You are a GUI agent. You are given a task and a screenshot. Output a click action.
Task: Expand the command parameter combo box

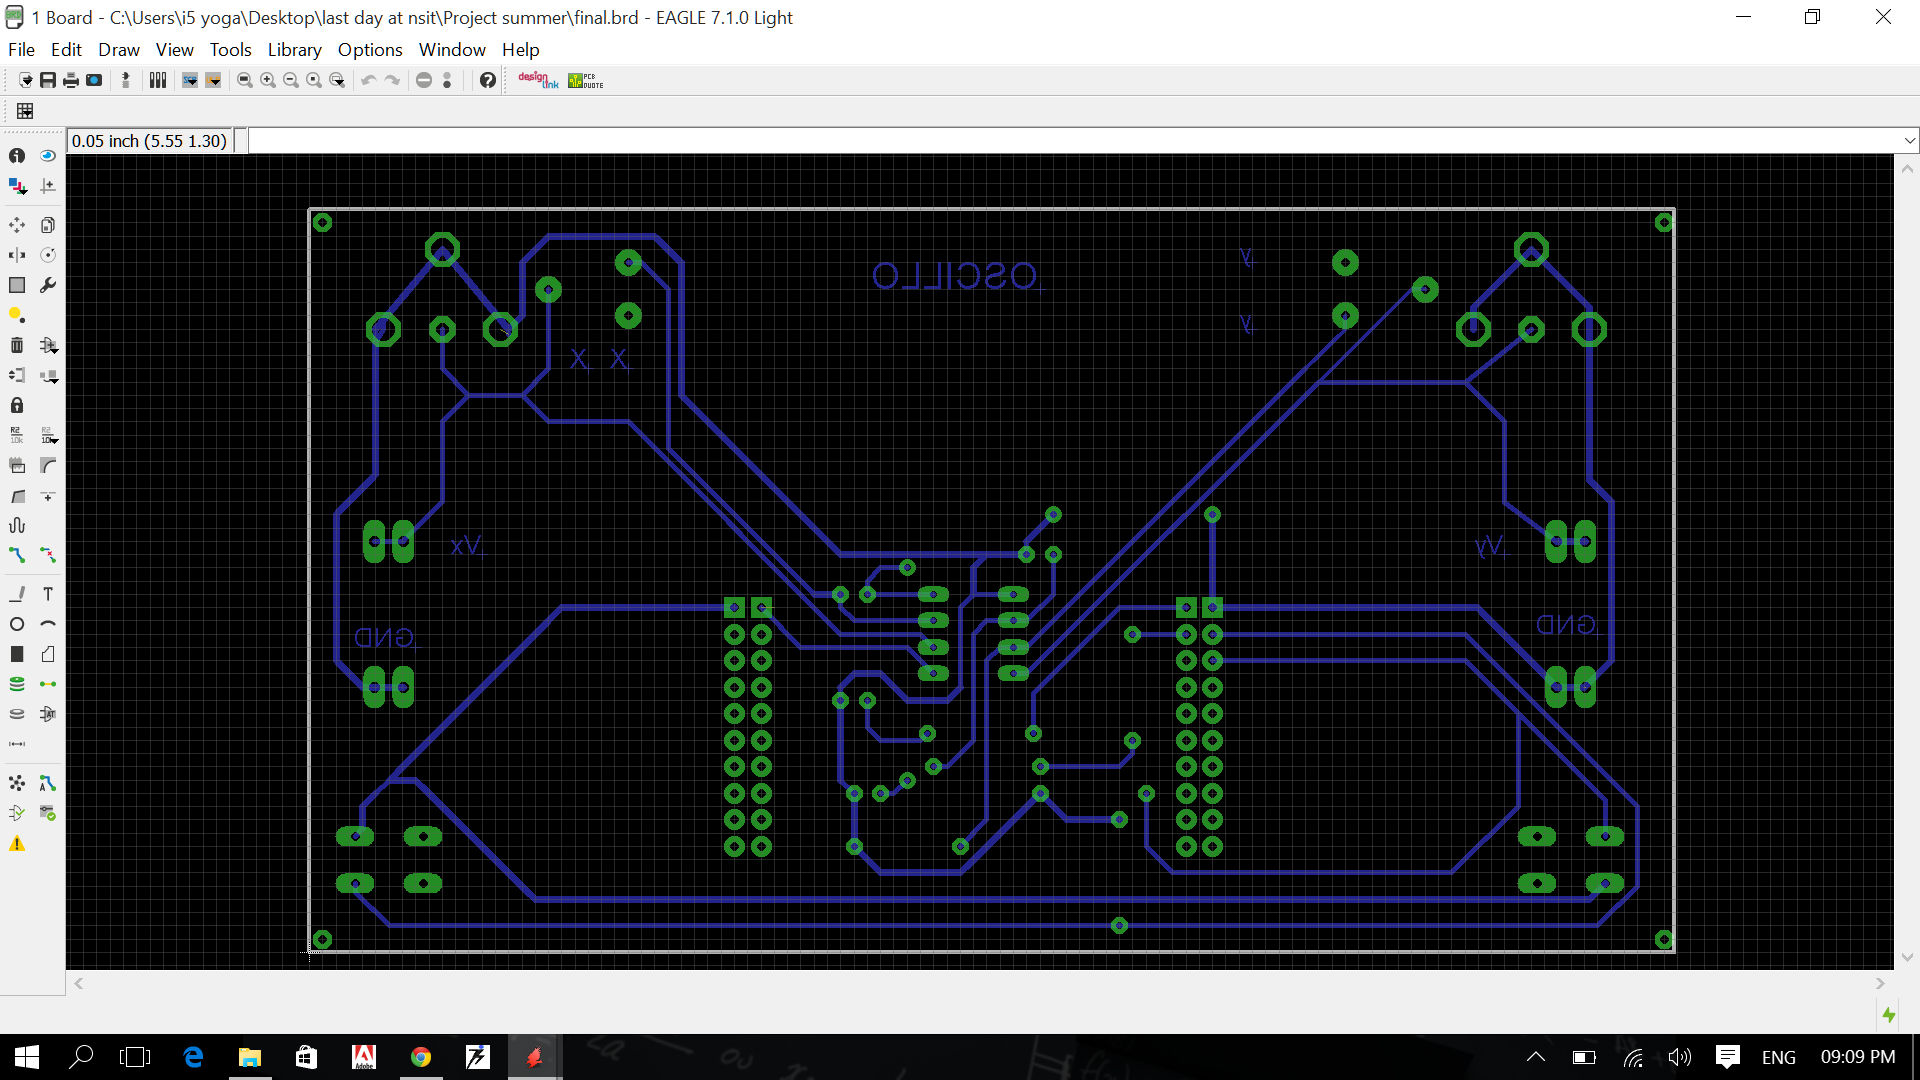pyautogui.click(x=1911, y=140)
